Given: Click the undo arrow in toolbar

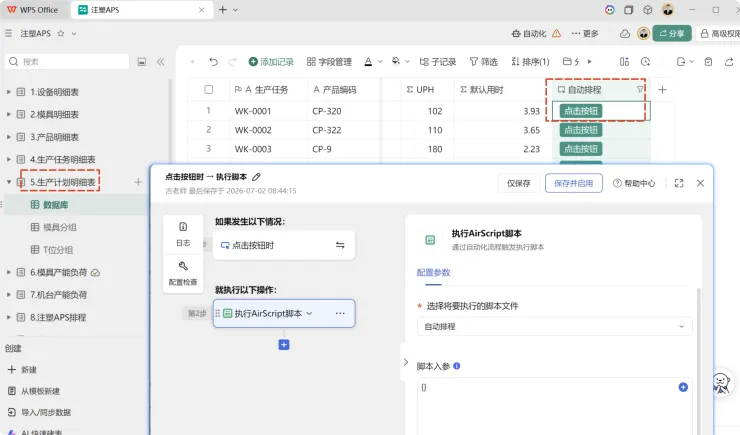Looking at the screenshot, I should 213,62.
